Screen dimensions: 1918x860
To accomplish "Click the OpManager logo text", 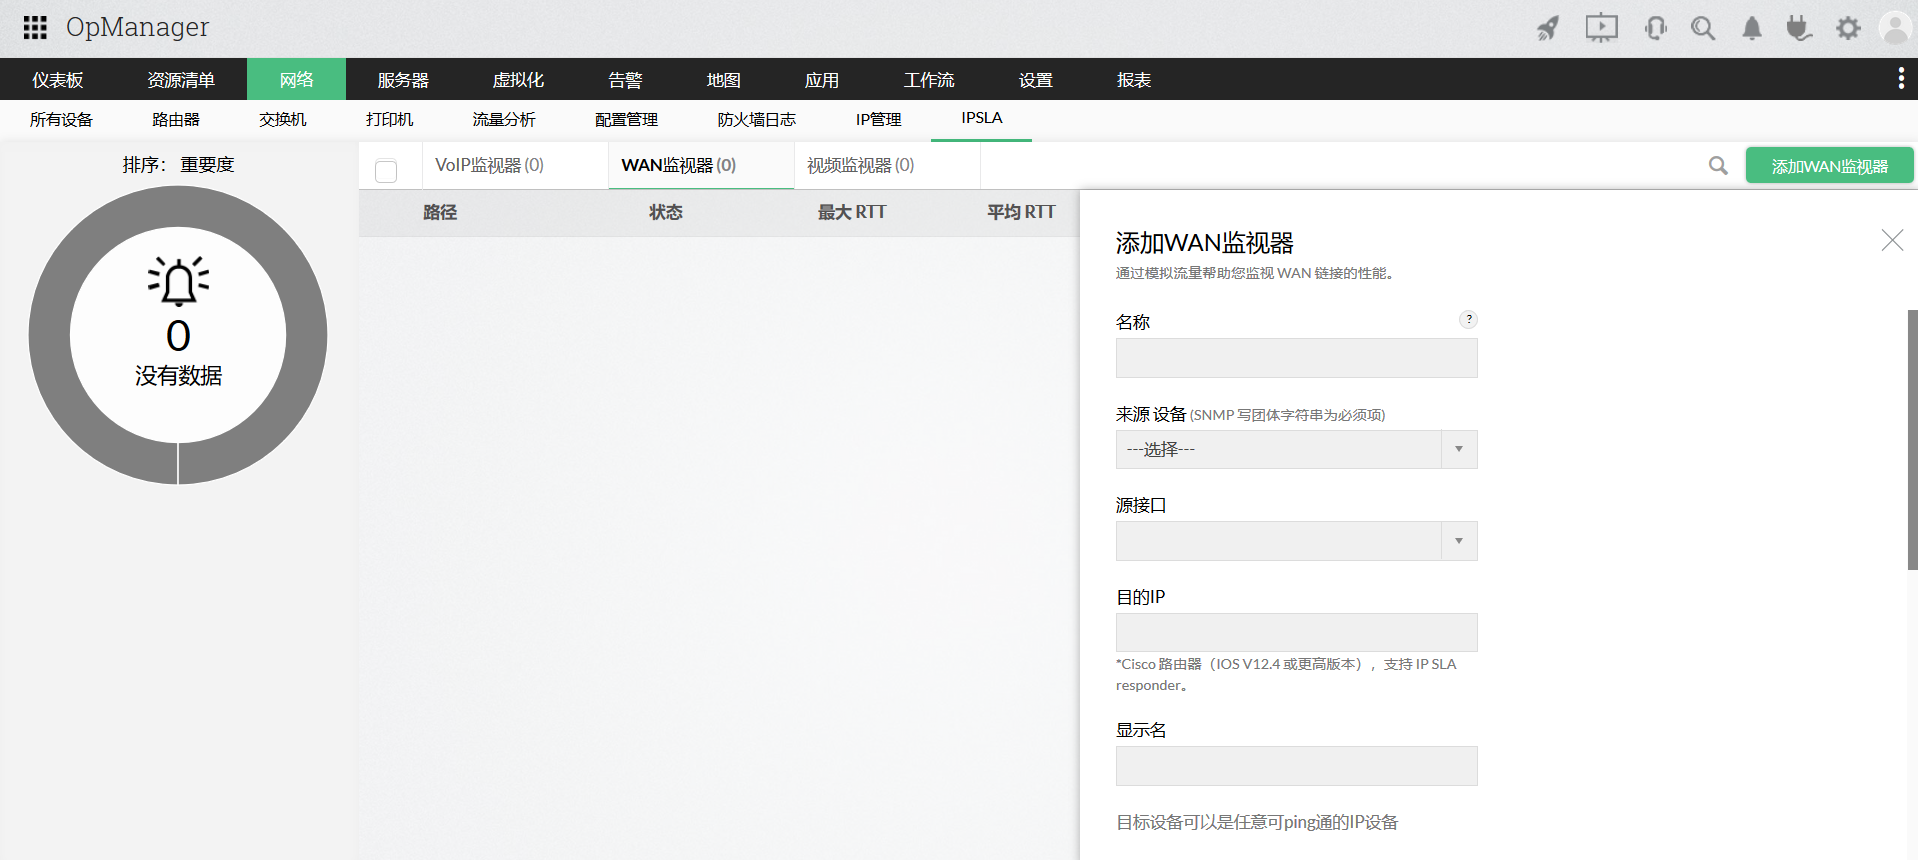I will (137, 27).
